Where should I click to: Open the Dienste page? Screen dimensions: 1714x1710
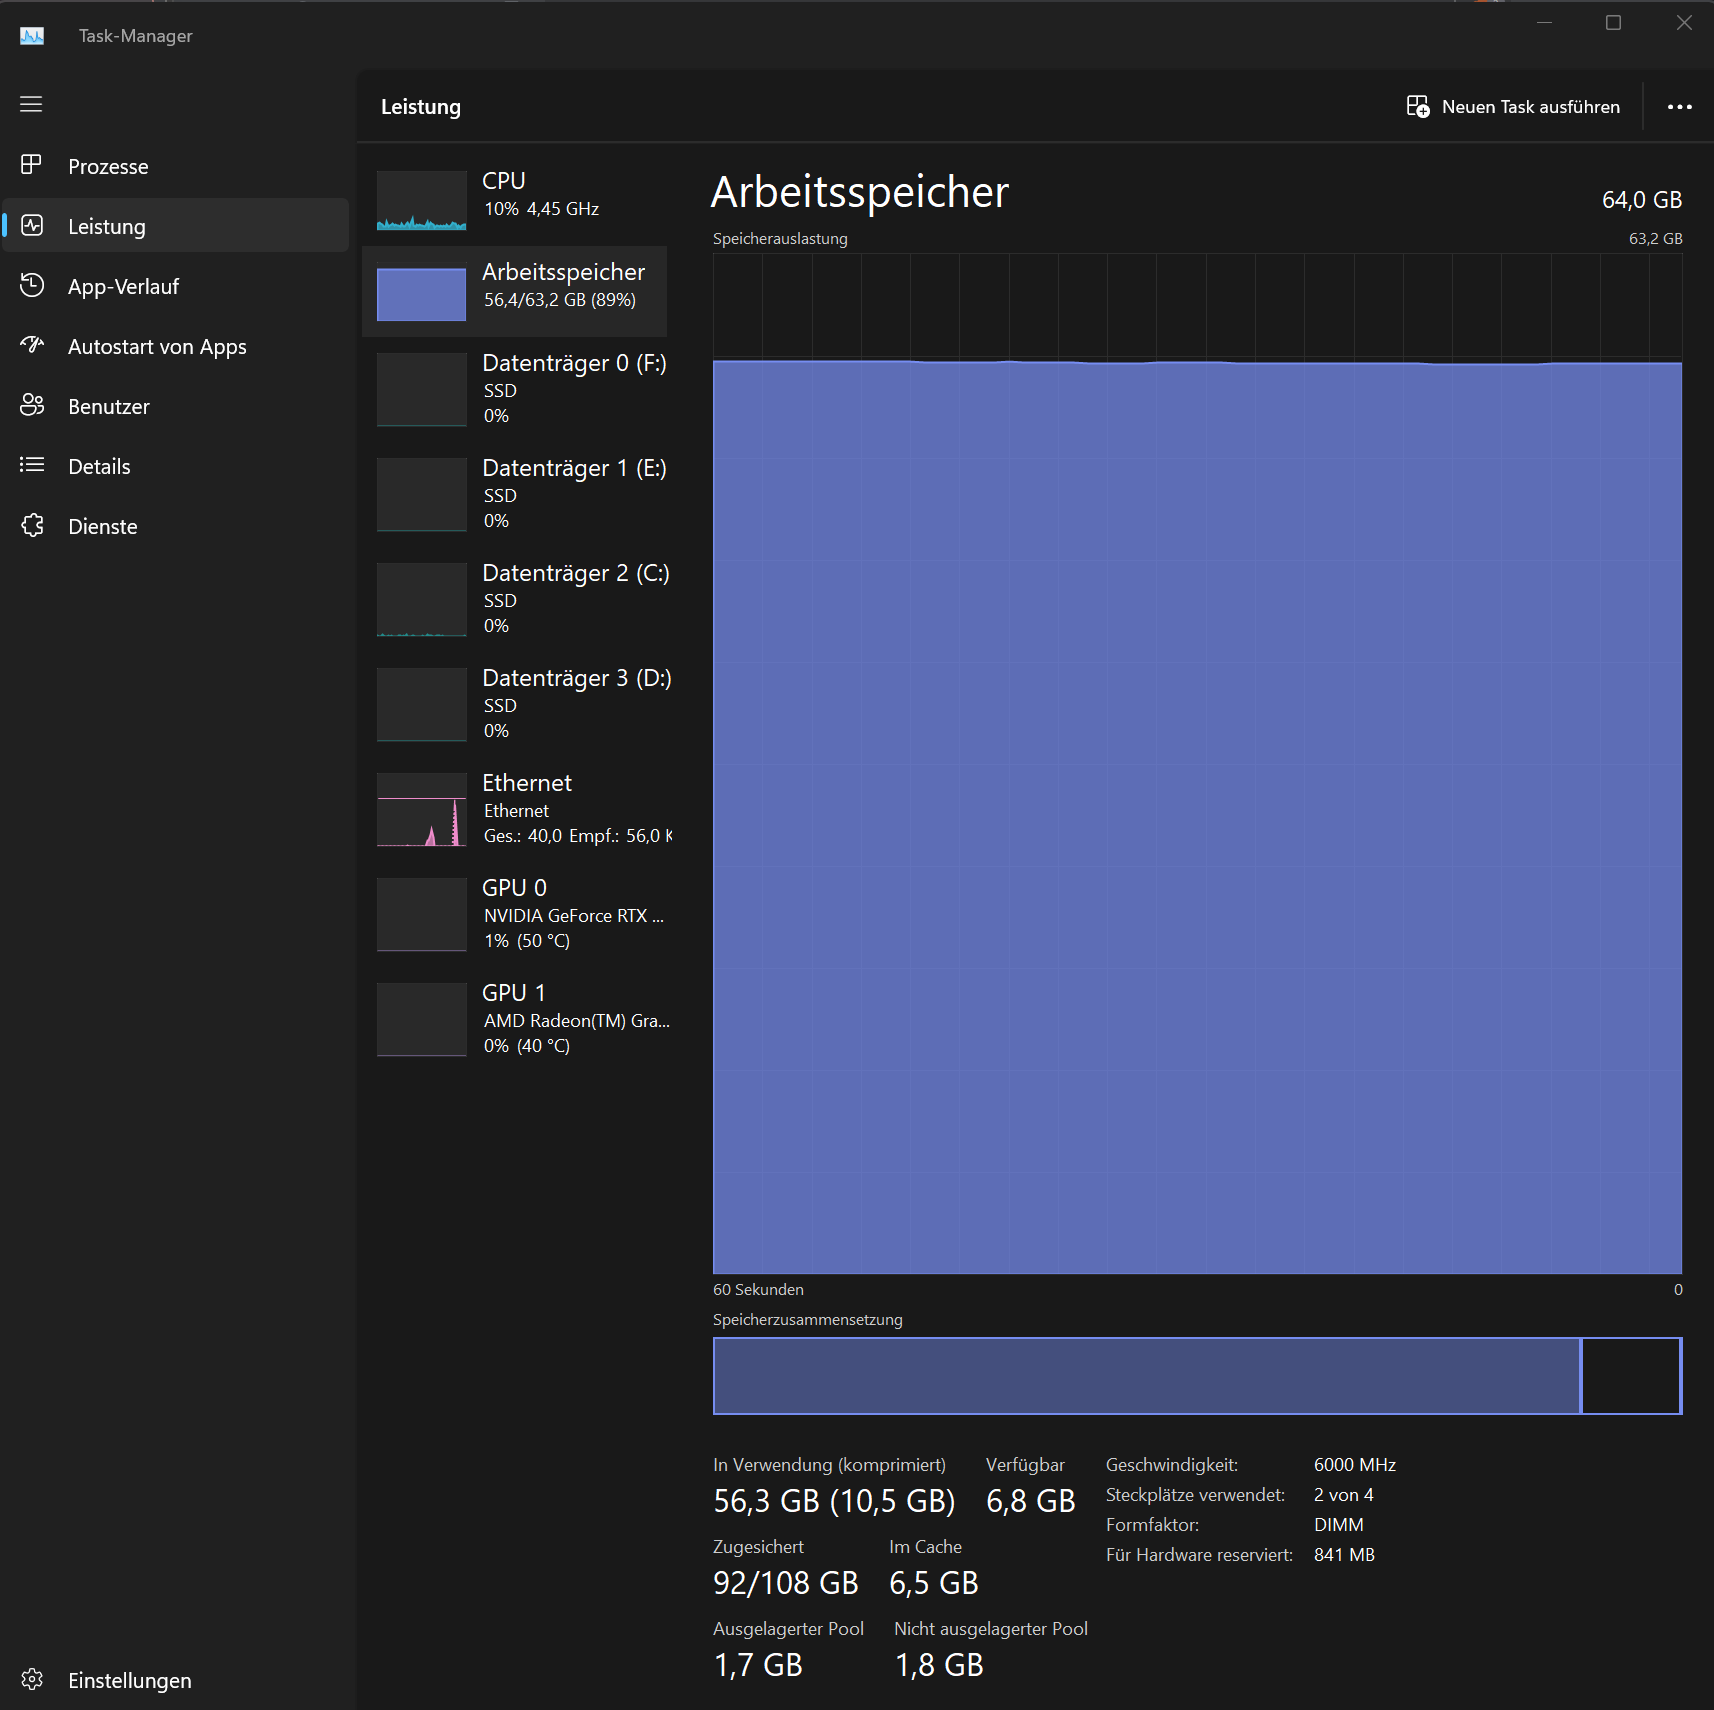(175, 526)
